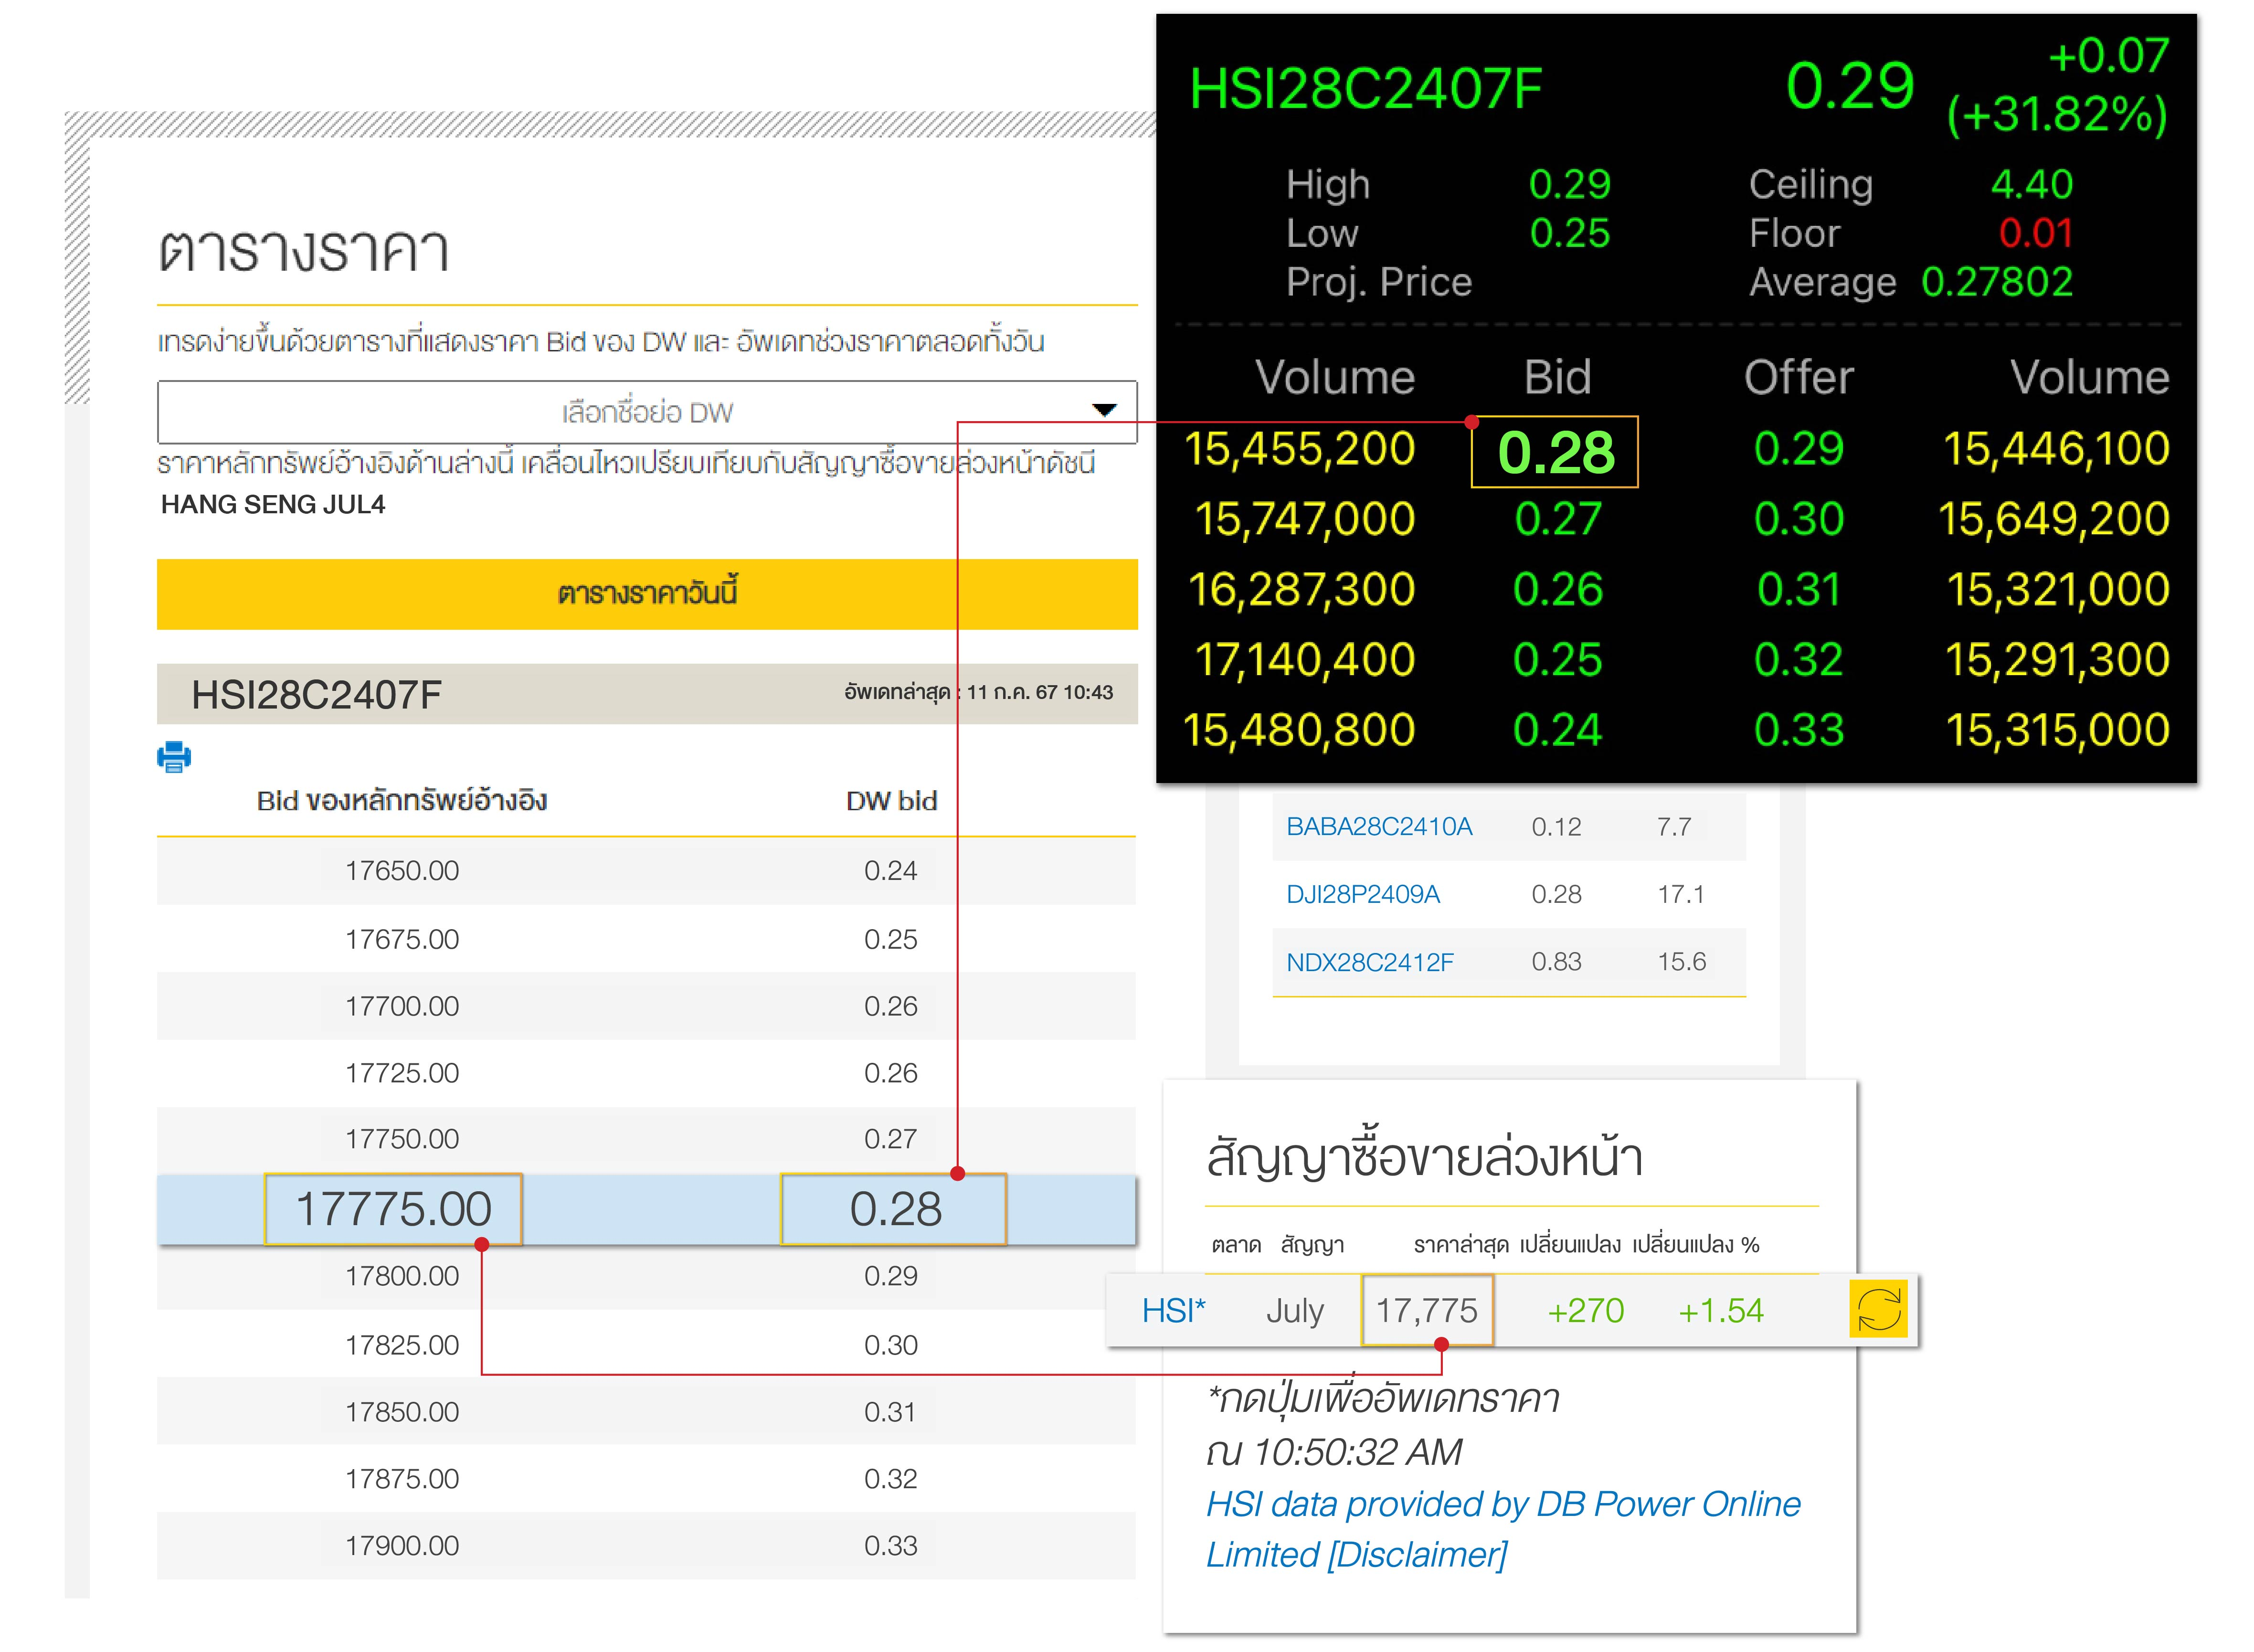The height and width of the screenshot is (1652, 2254).
Task: Click the HSI28C2407F table header bar
Action: 647,694
